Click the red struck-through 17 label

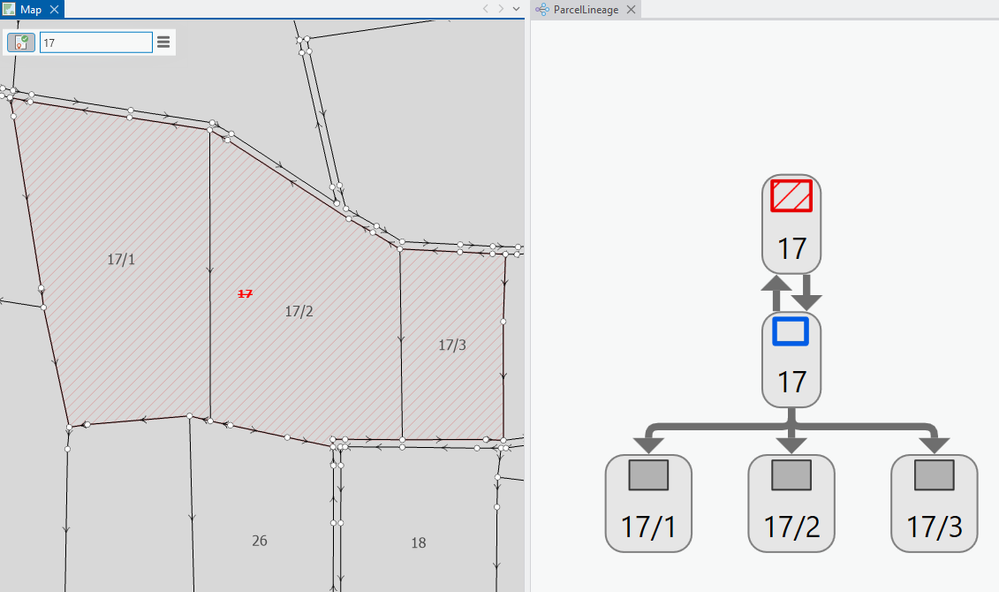[x=245, y=294]
